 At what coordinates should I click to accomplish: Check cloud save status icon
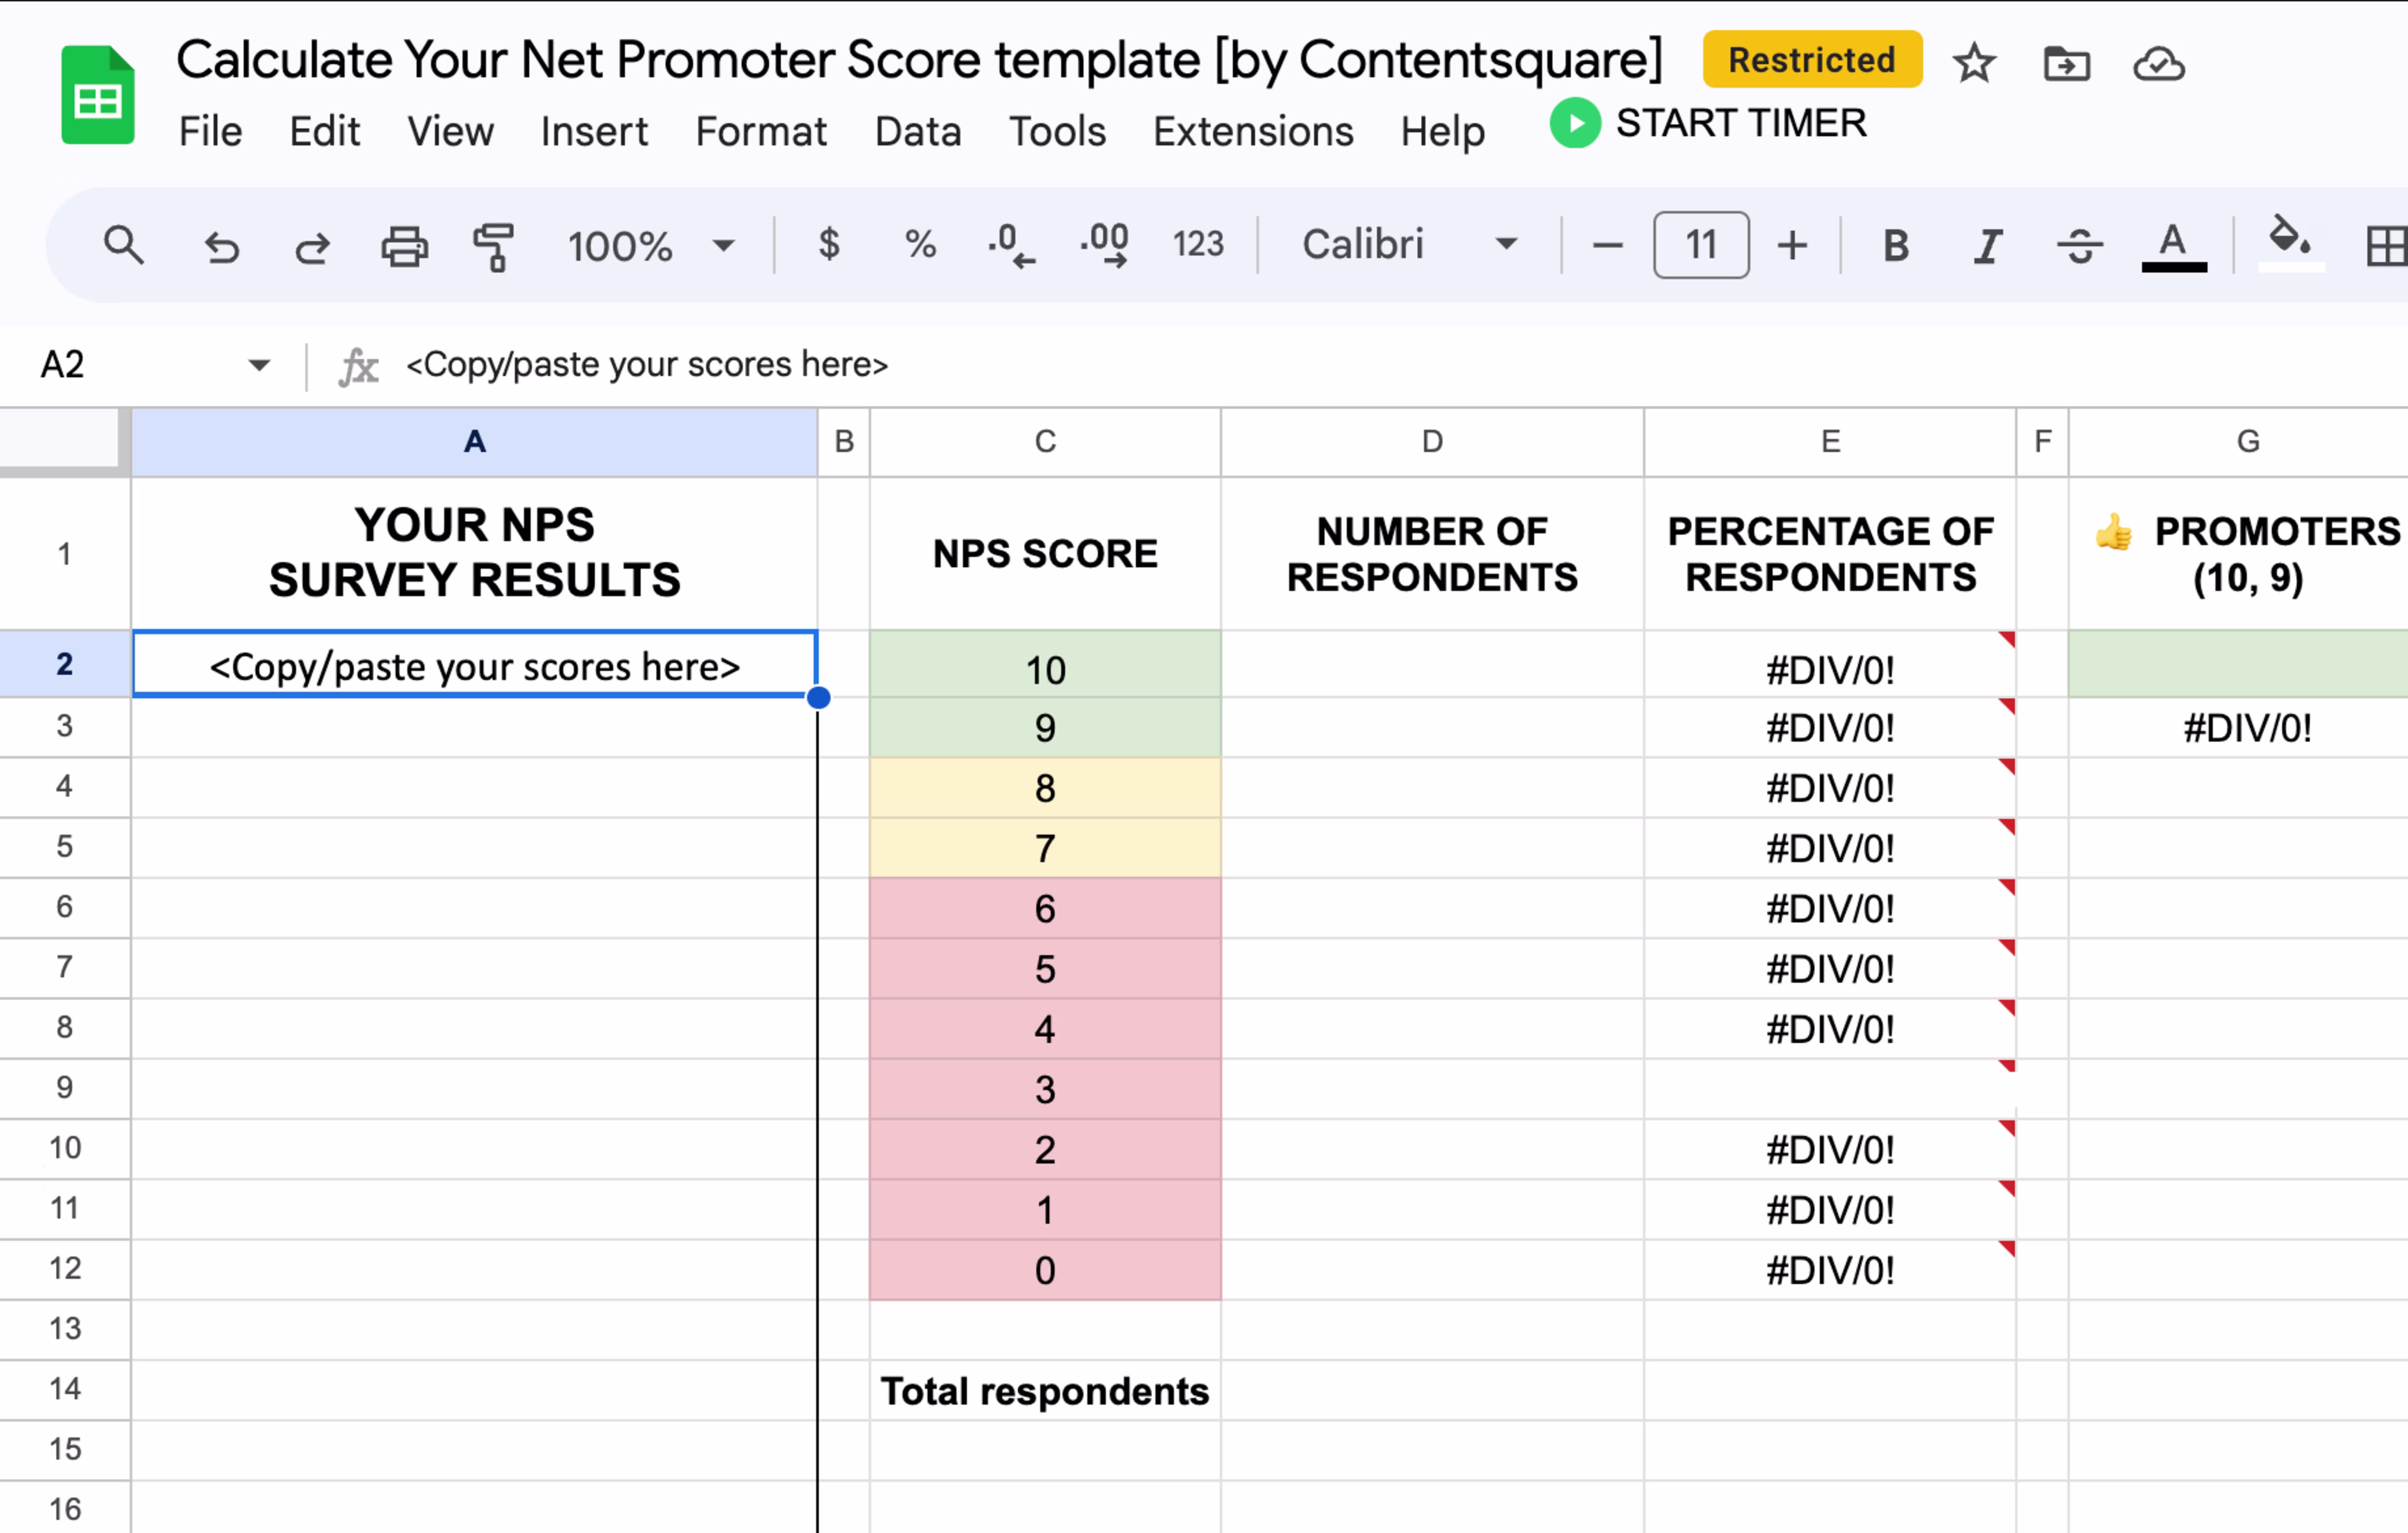coord(2159,64)
